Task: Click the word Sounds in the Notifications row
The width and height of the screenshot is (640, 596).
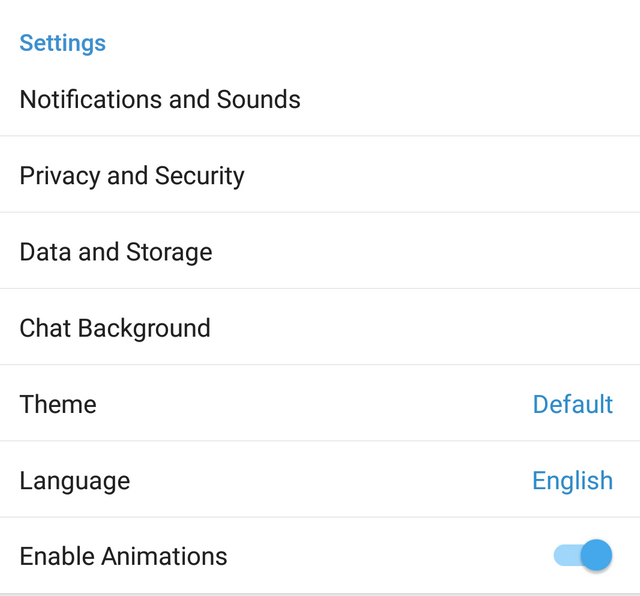Action: (x=263, y=100)
